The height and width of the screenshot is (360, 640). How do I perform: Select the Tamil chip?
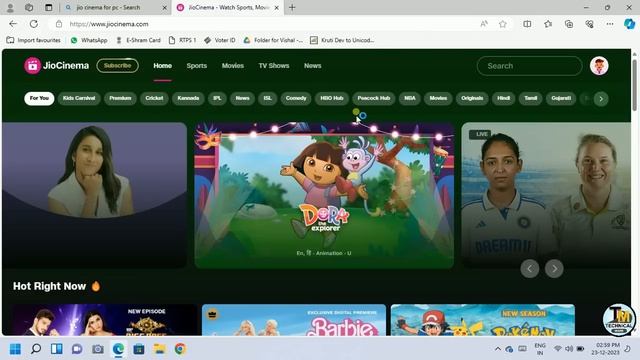click(x=531, y=98)
